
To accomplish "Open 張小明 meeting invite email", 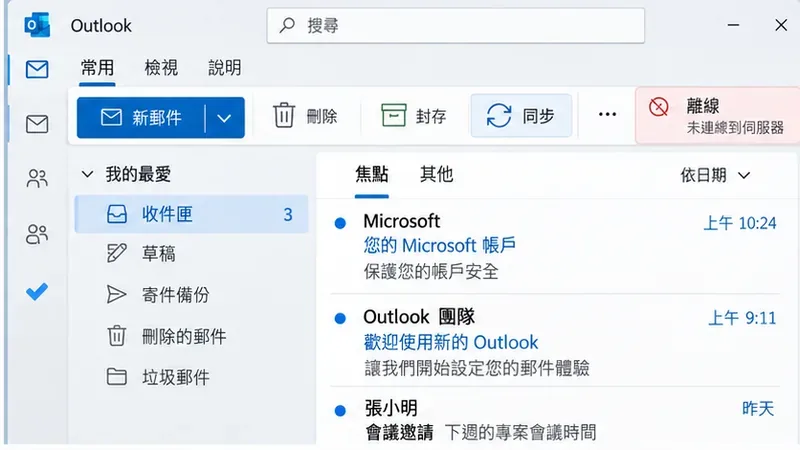I will coord(555,420).
